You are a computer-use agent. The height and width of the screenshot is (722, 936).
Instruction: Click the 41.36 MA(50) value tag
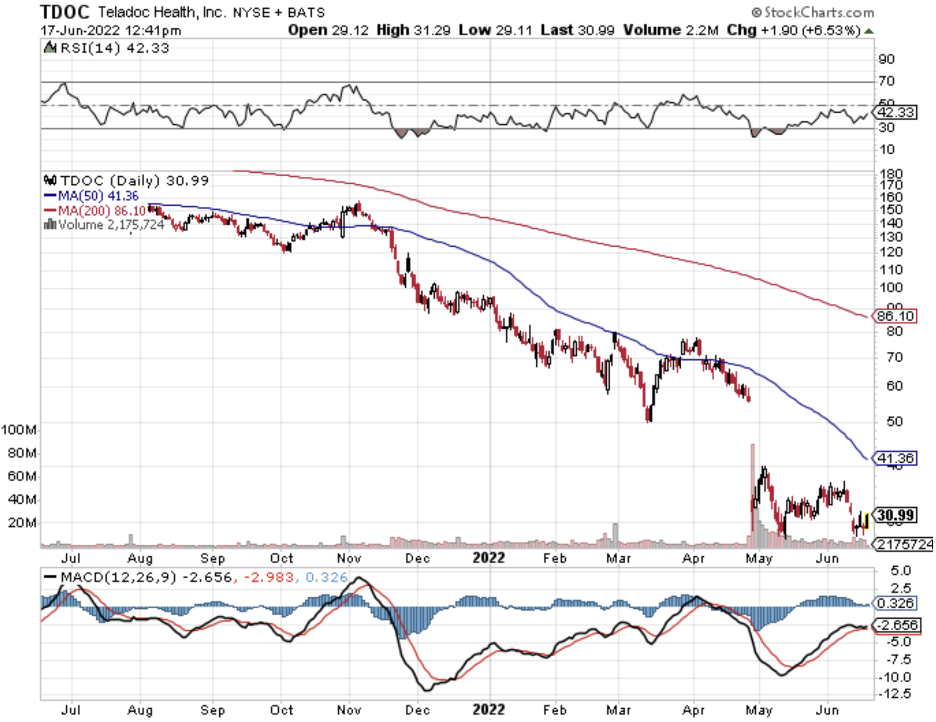[x=895, y=458]
